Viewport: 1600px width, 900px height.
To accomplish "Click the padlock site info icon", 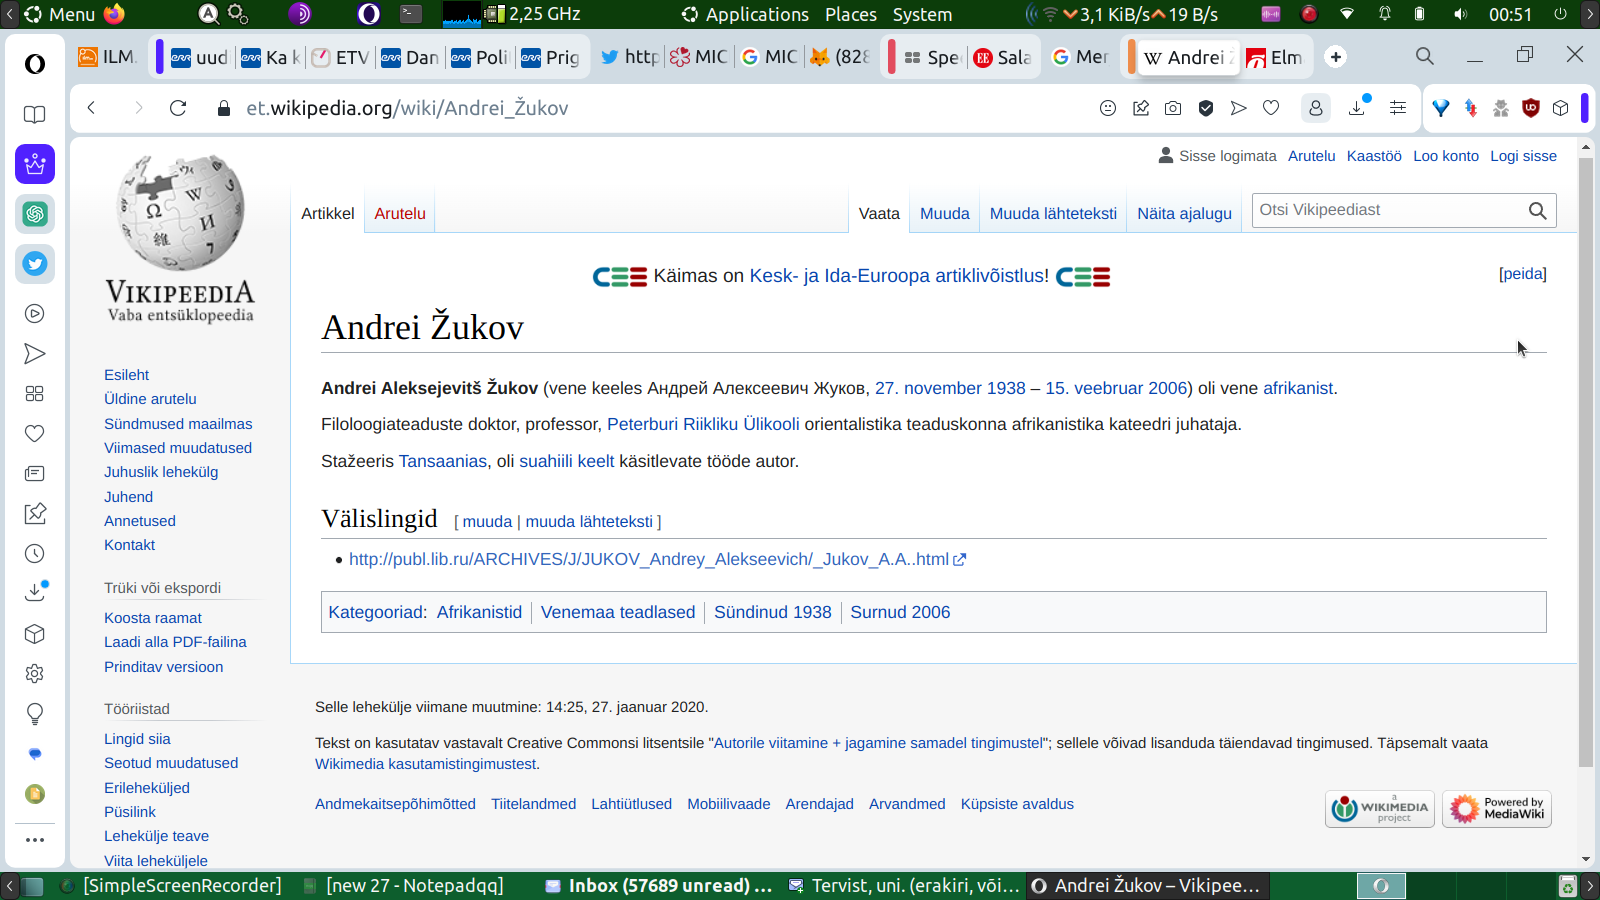I will [224, 108].
